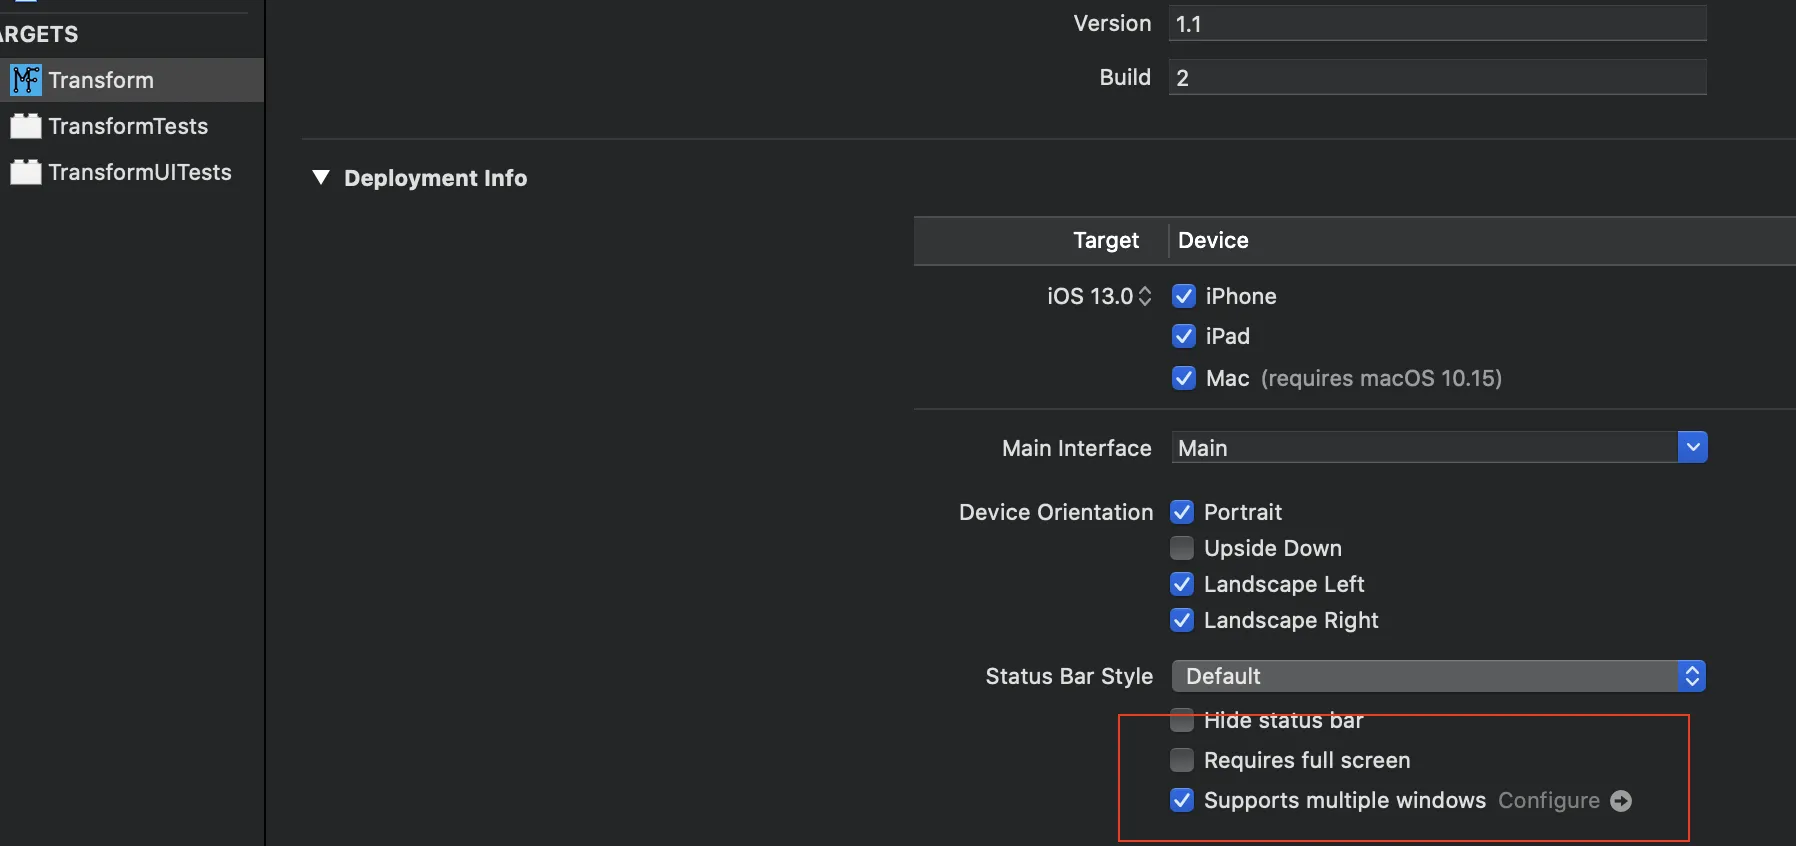This screenshot has height=846, width=1796.
Task: Click the Build number field
Action: click(x=1437, y=78)
